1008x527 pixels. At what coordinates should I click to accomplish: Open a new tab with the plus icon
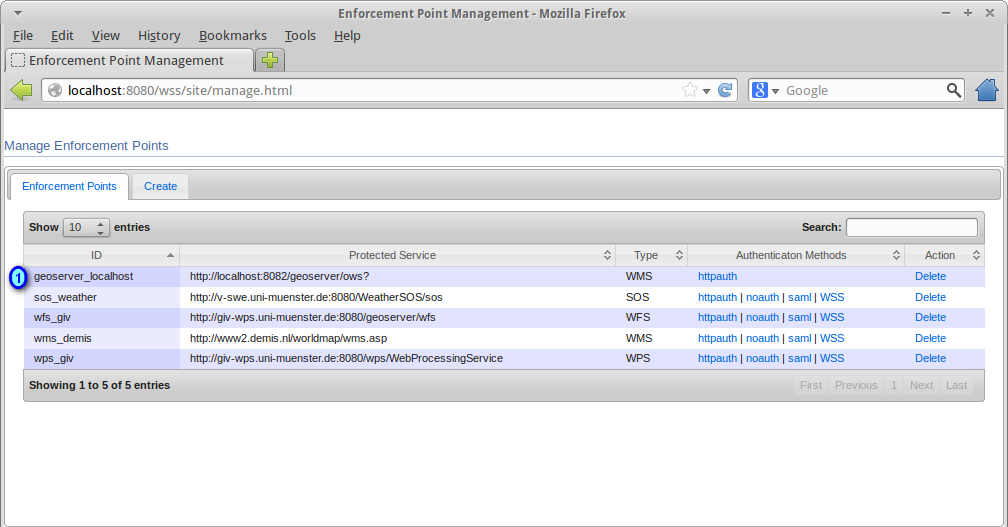pos(270,60)
